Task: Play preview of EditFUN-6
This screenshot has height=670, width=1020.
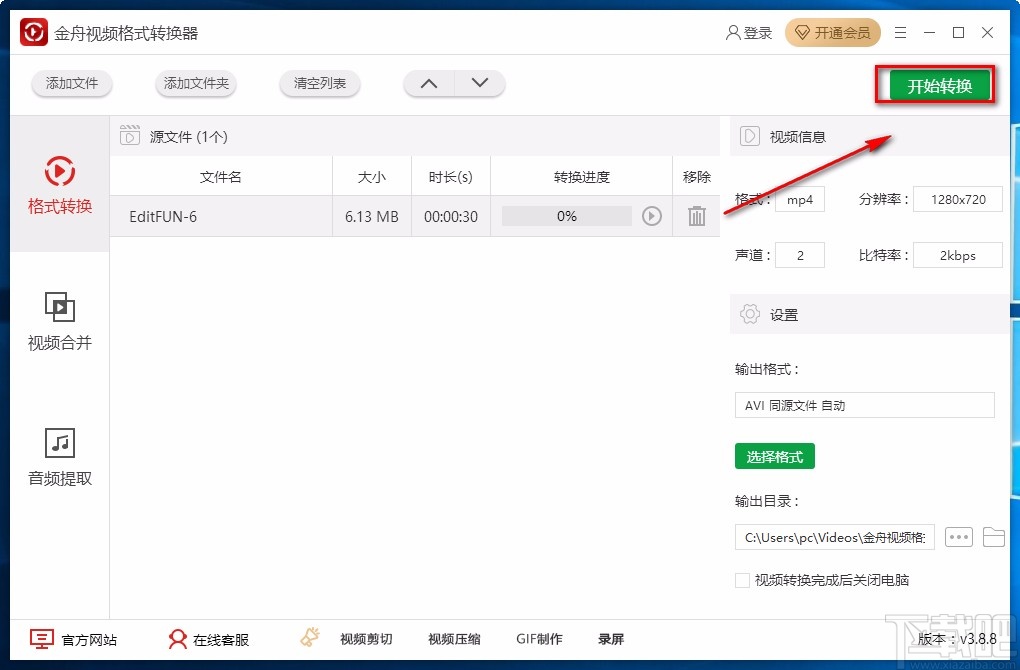Action: 652,216
